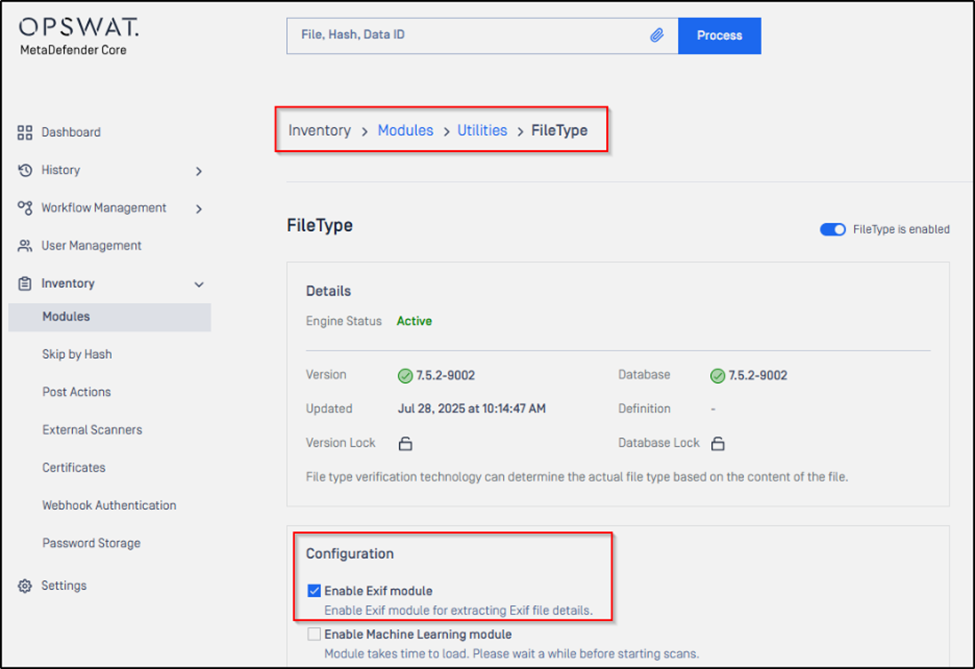Click the Definition label
Screen dimensions: 975x669
coord(644,409)
